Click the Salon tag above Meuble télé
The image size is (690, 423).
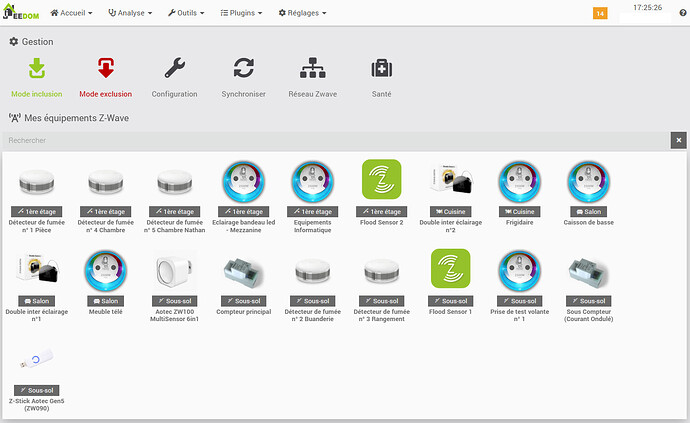coord(106,301)
